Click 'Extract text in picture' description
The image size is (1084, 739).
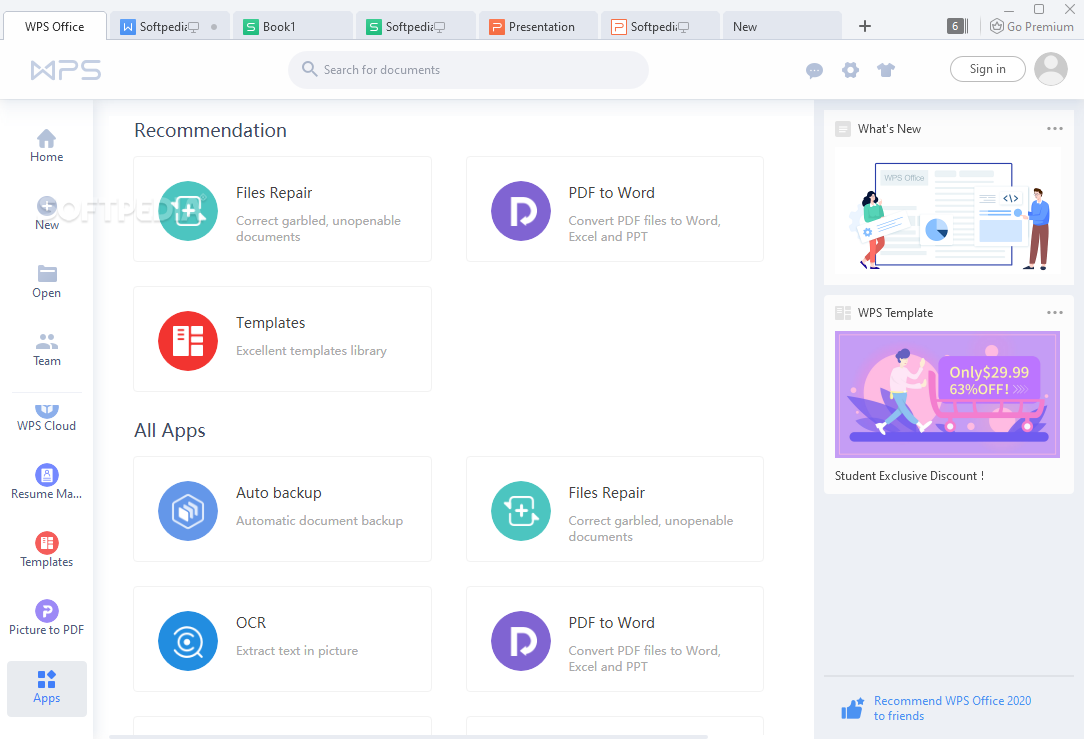coord(297,651)
